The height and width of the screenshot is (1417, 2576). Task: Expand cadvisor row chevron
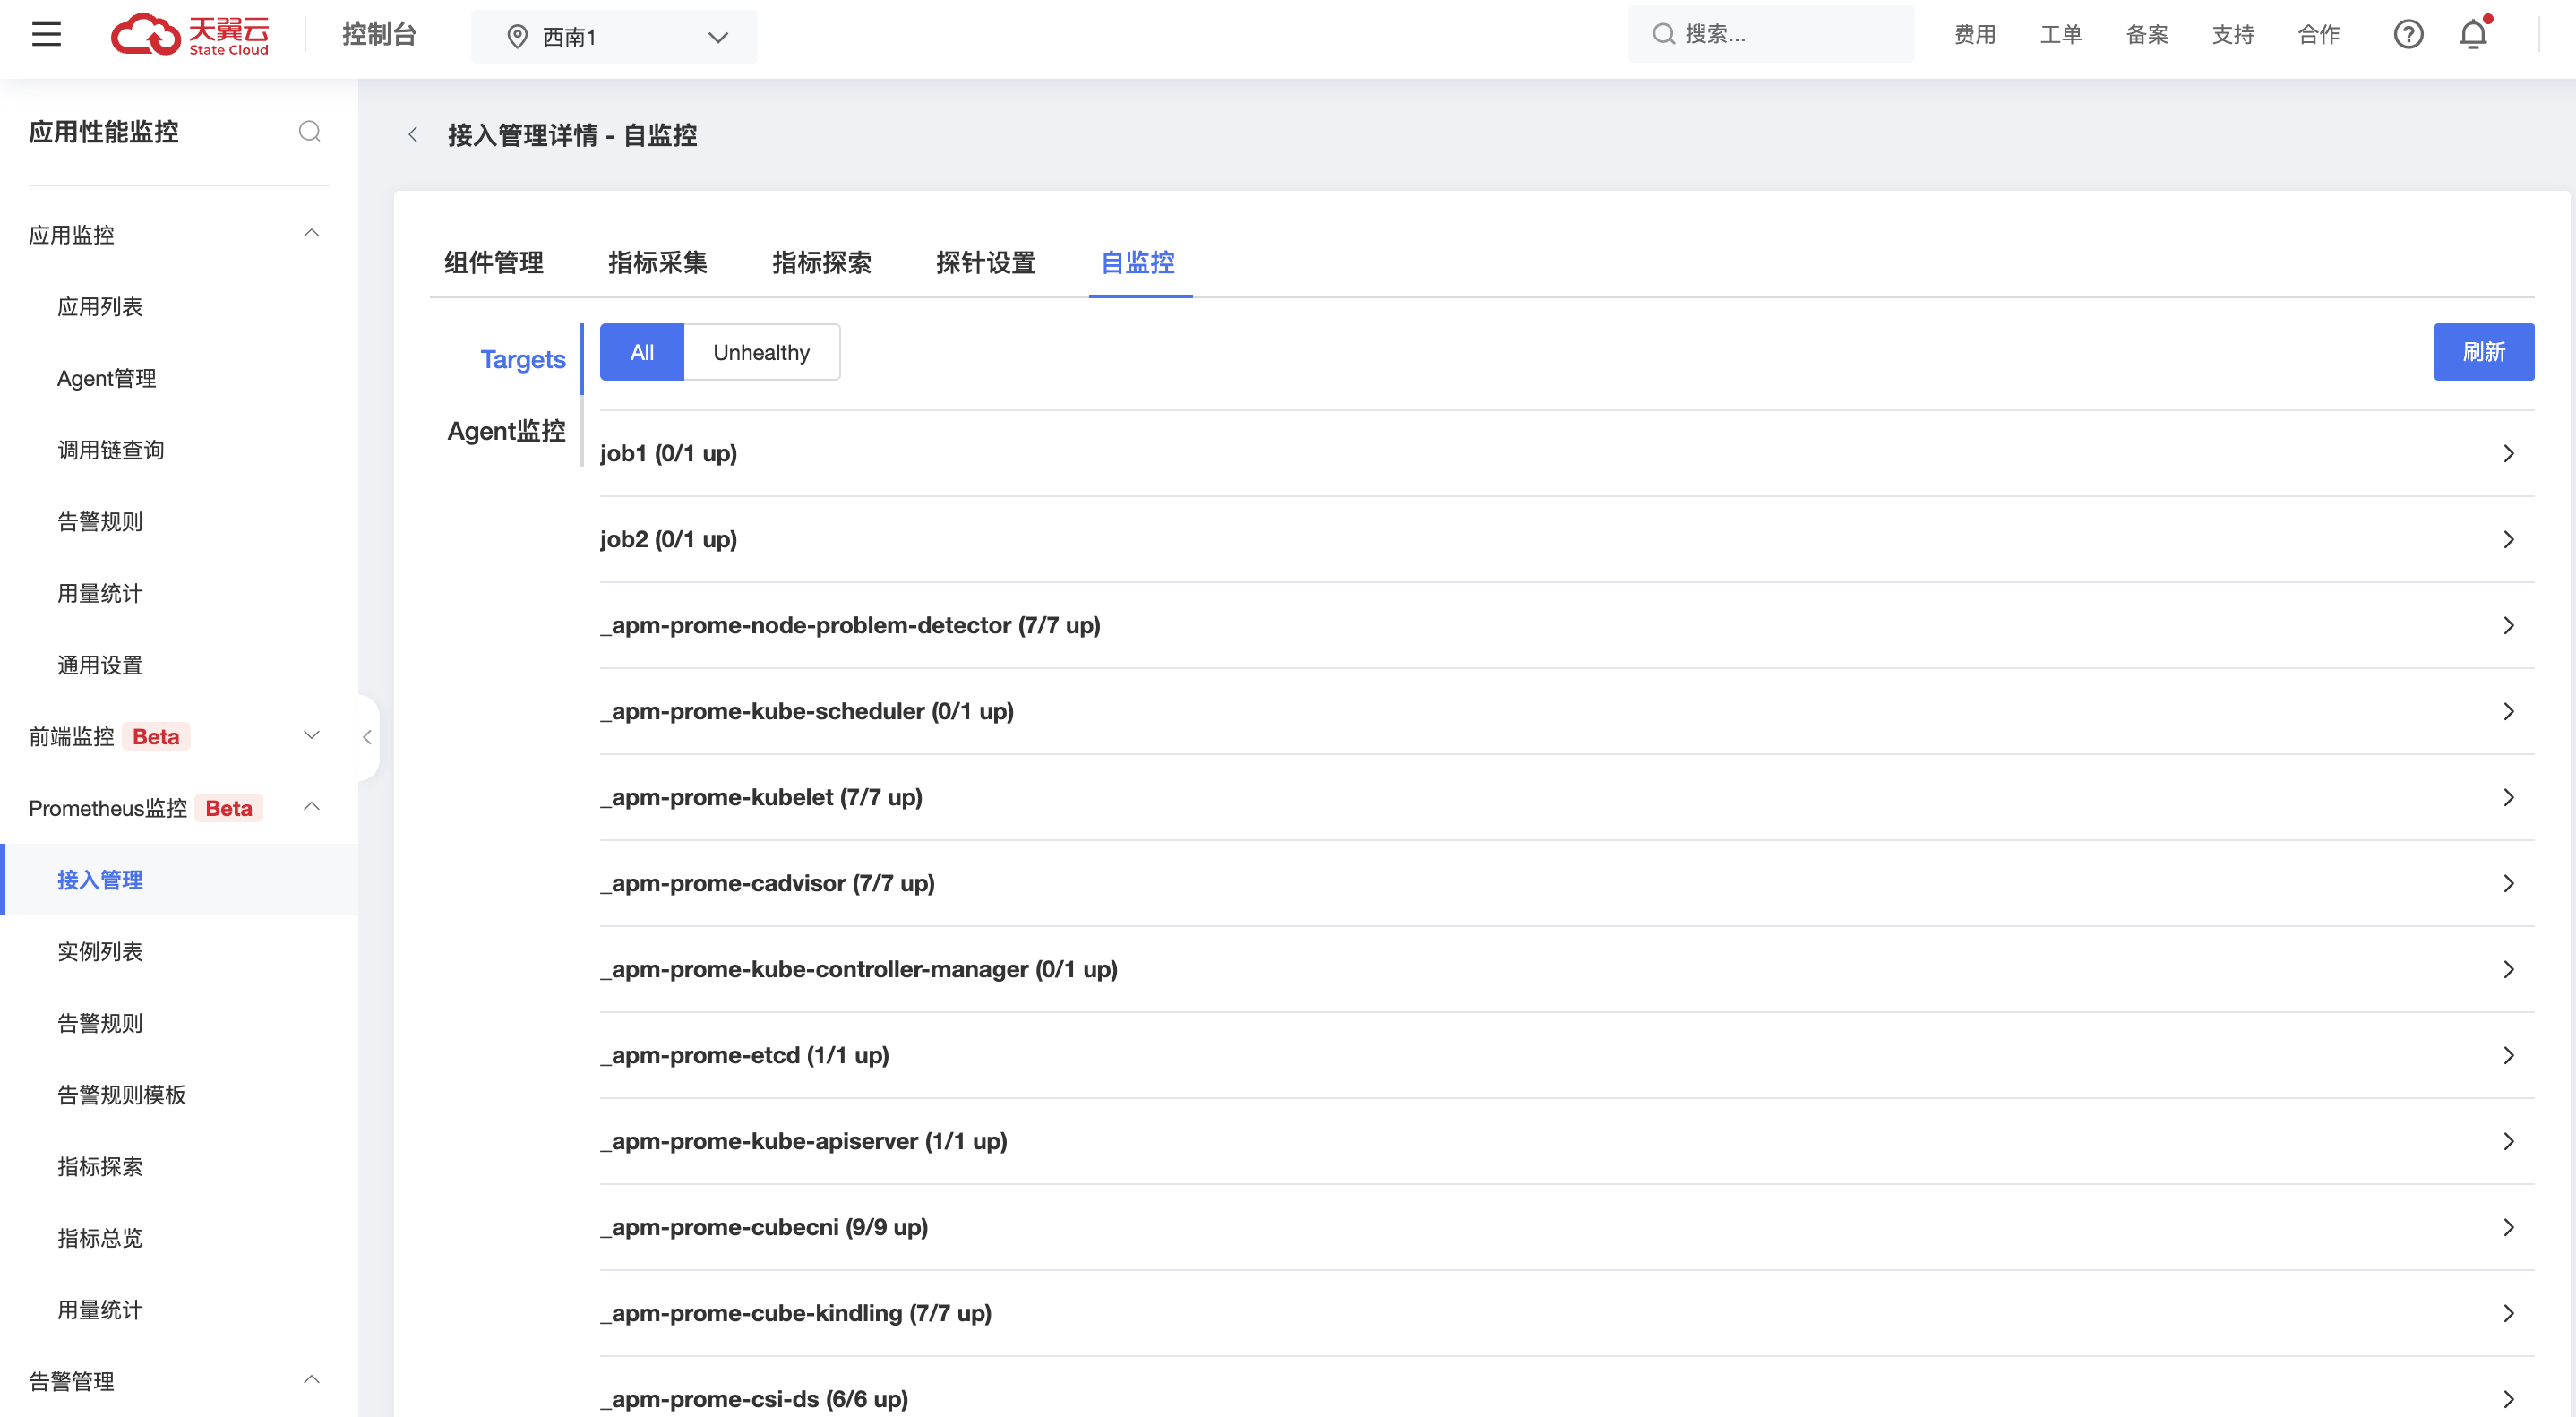(2509, 883)
